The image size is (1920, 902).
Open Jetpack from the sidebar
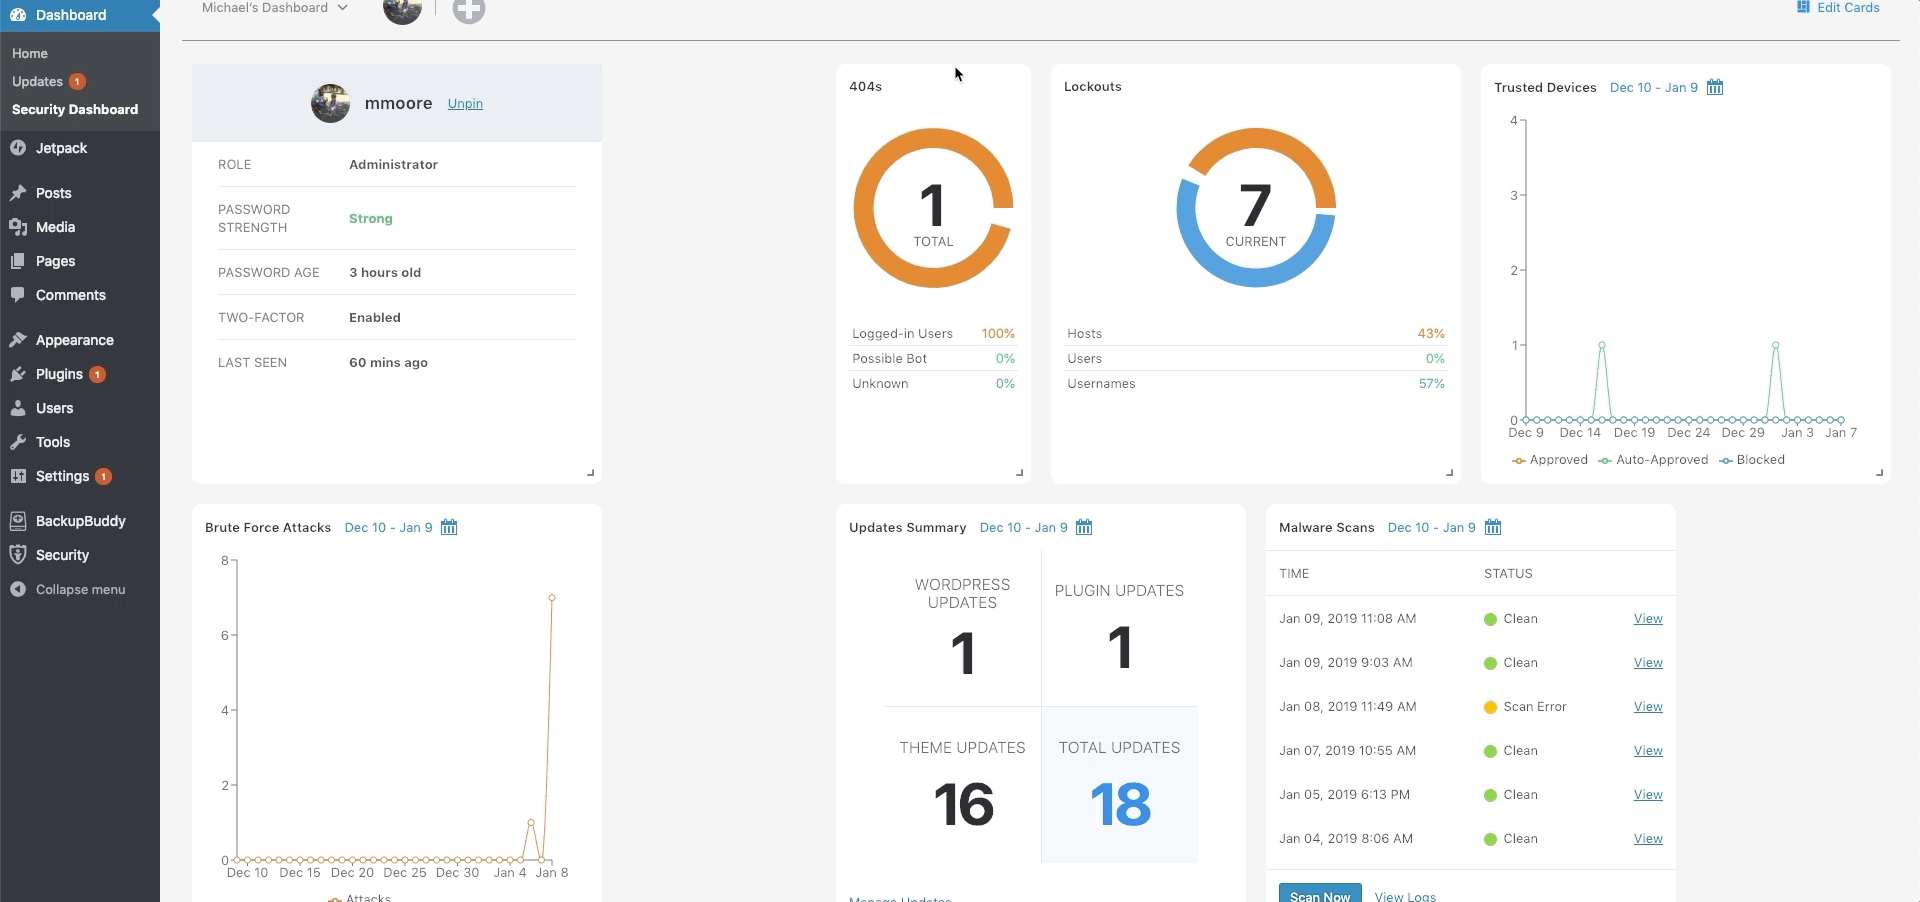(x=61, y=148)
